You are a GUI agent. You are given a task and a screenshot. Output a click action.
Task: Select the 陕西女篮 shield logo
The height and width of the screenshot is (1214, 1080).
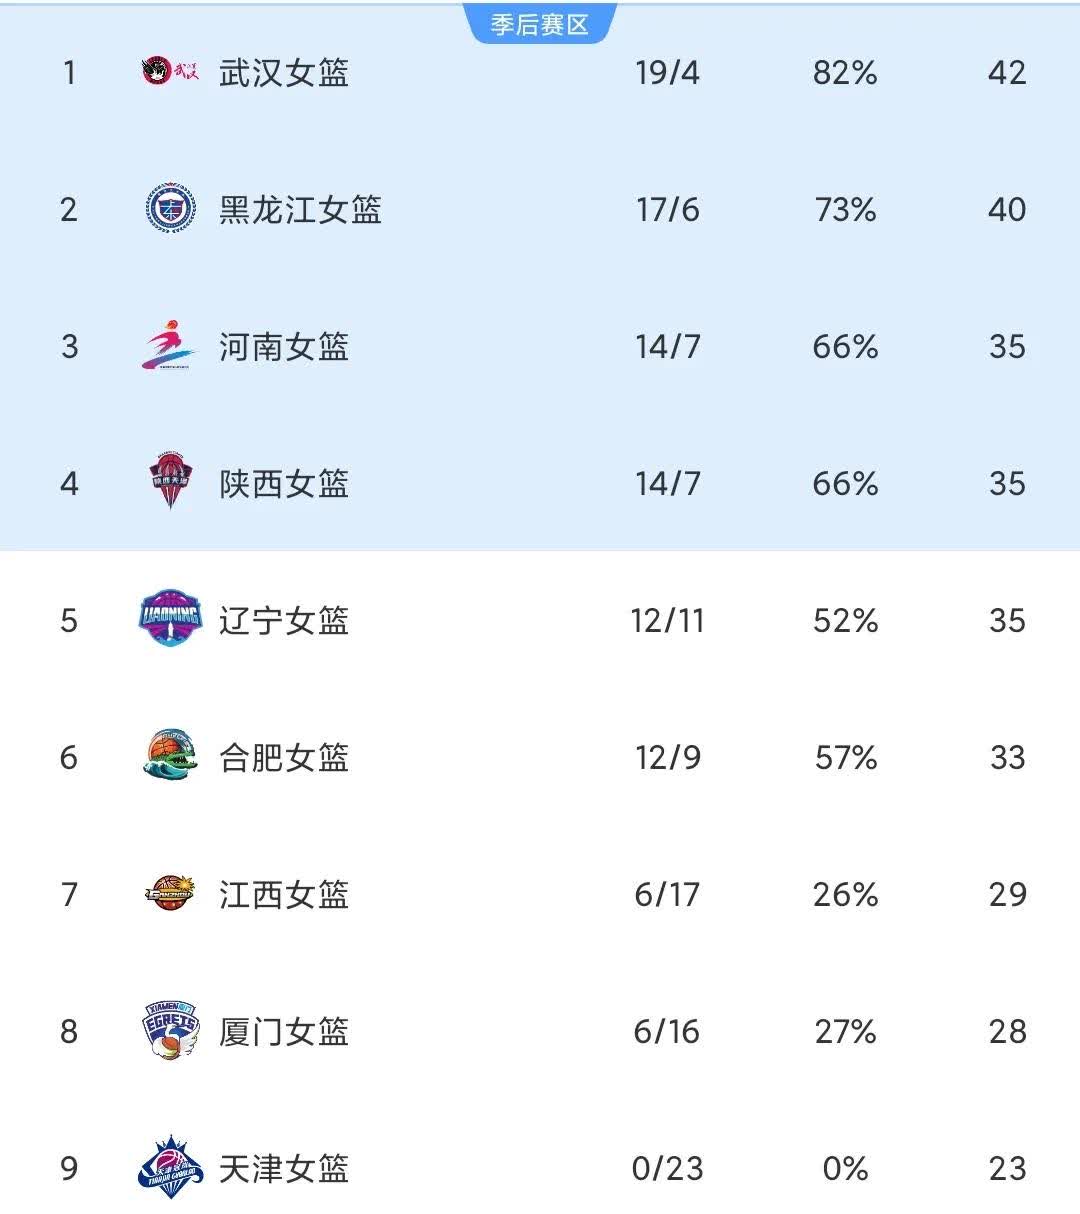tap(170, 482)
